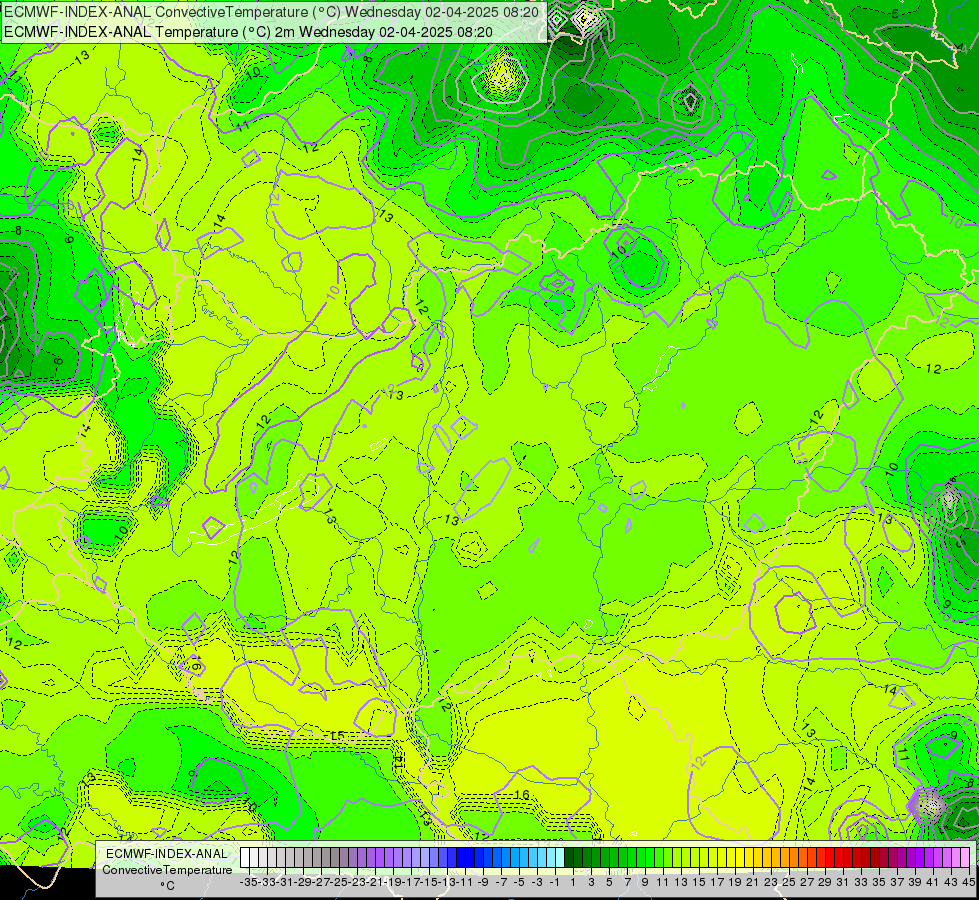Click the ConvectiveTemperature legend caption
979x900 pixels.
coord(167,869)
